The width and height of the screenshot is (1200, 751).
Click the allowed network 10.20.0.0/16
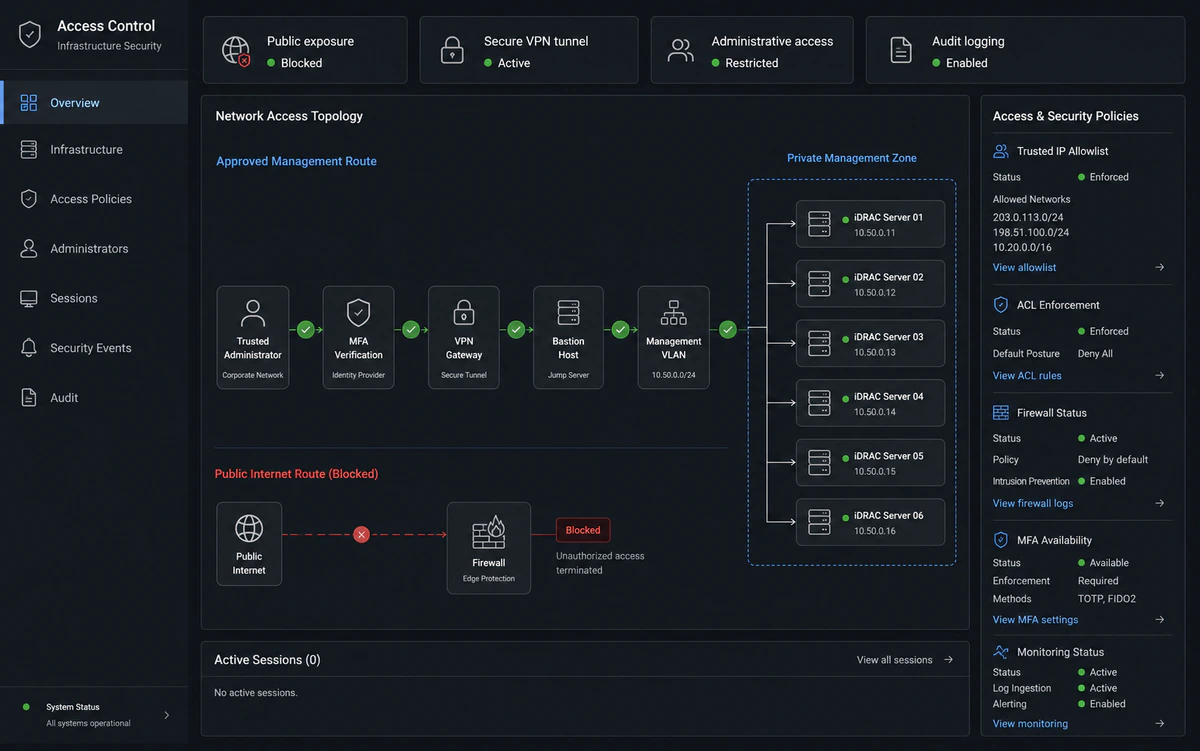pos(1022,247)
